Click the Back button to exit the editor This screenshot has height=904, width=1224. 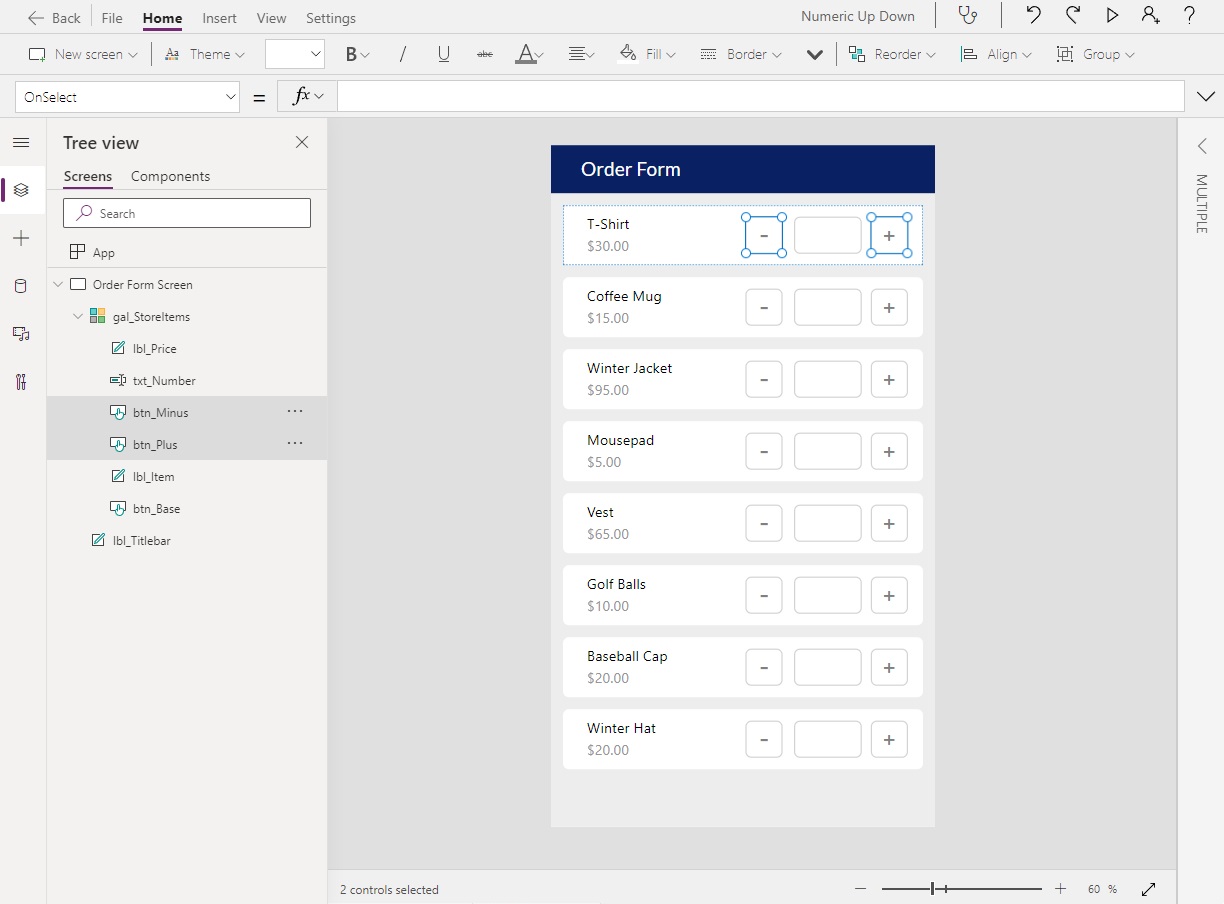[x=55, y=17]
